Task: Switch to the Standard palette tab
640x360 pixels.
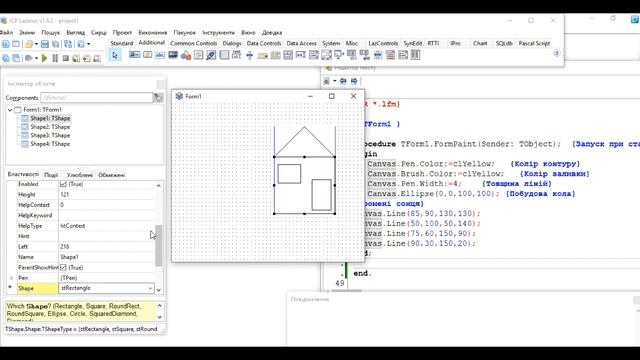Action: click(x=122, y=43)
